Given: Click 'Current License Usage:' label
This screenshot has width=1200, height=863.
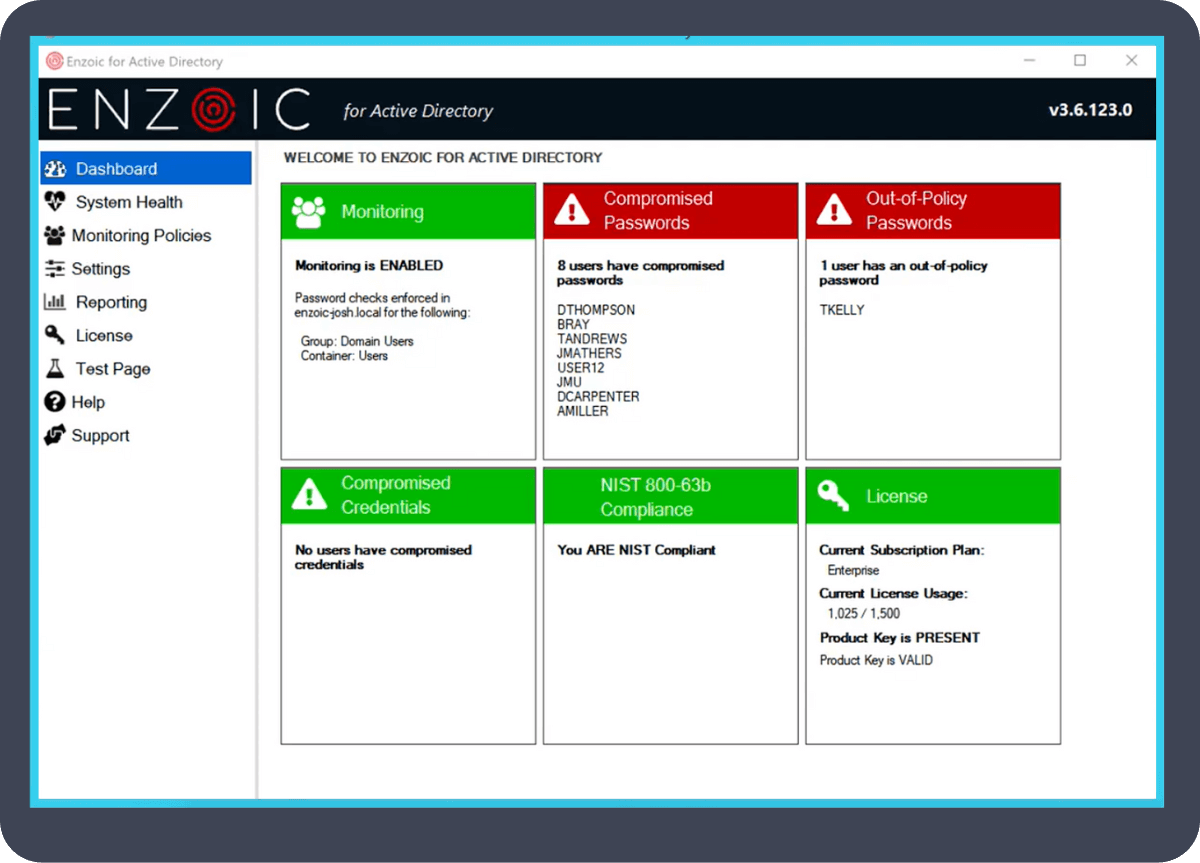Looking at the screenshot, I should point(894,594).
